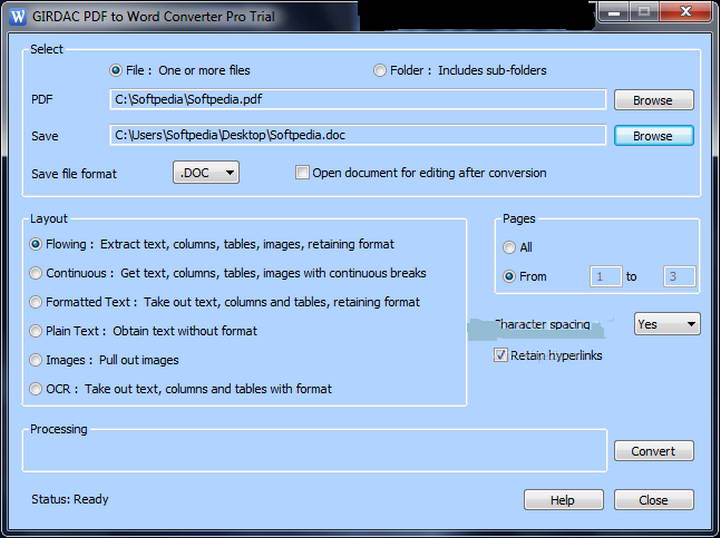Open Help
This screenshot has height=538, width=720.
563,499
